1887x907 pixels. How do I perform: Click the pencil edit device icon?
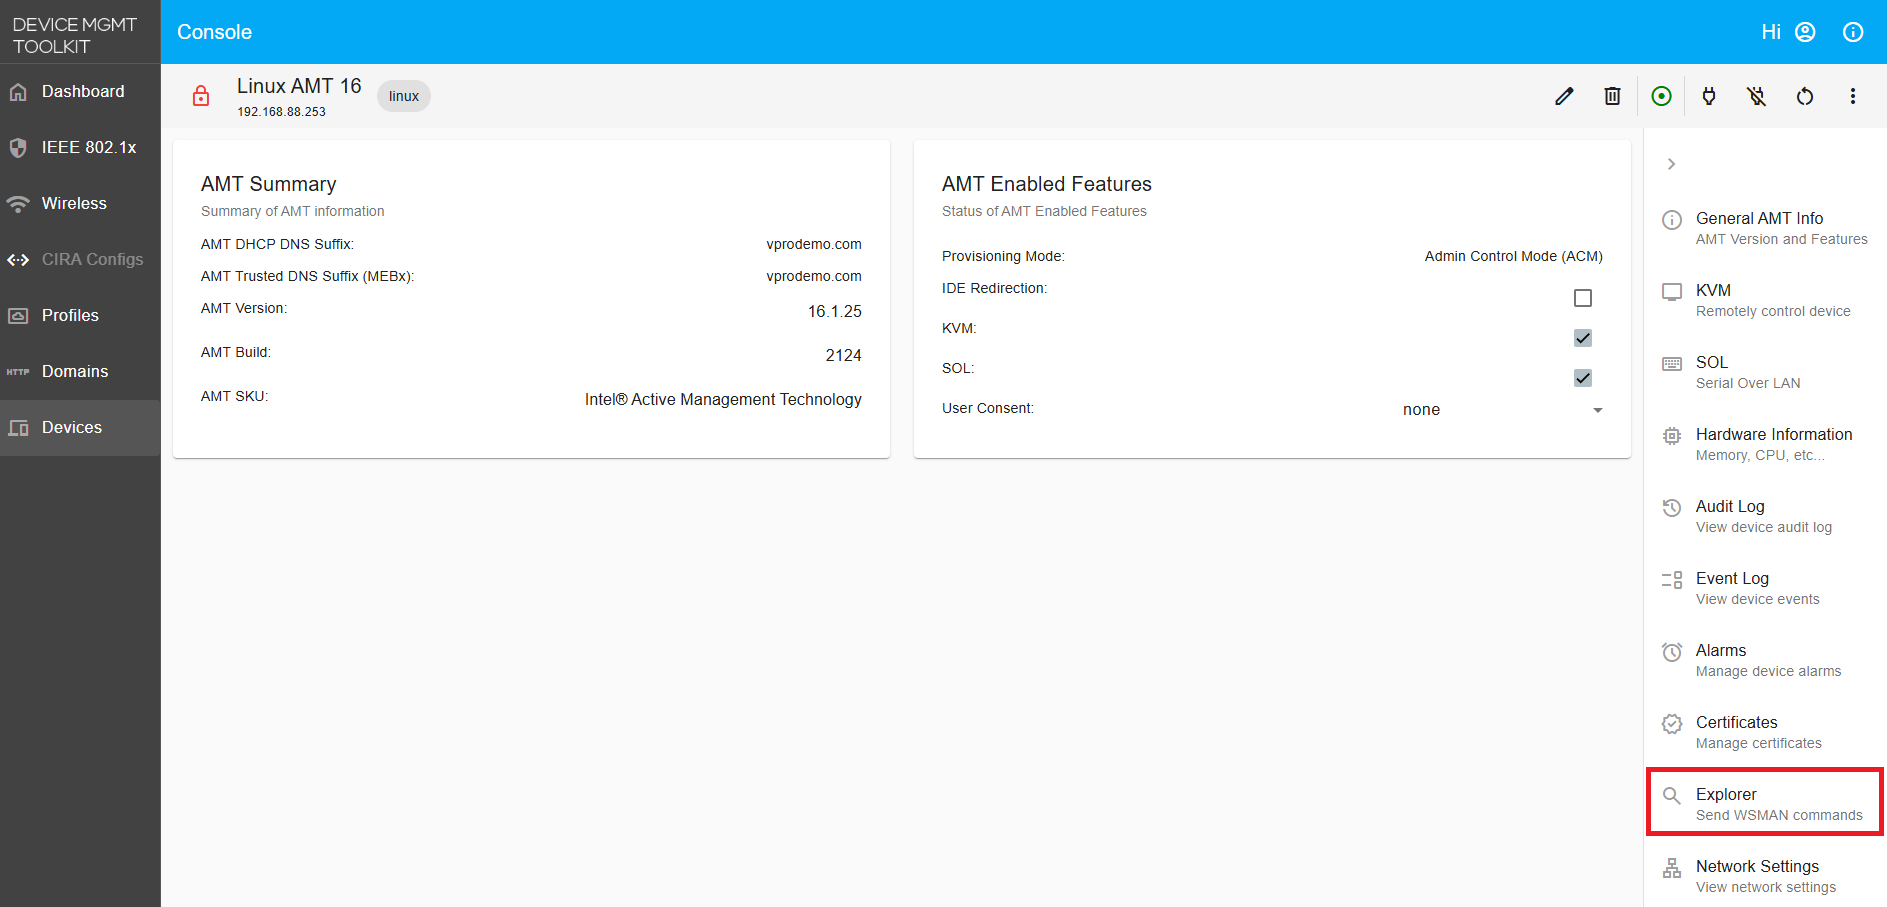[x=1564, y=96]
